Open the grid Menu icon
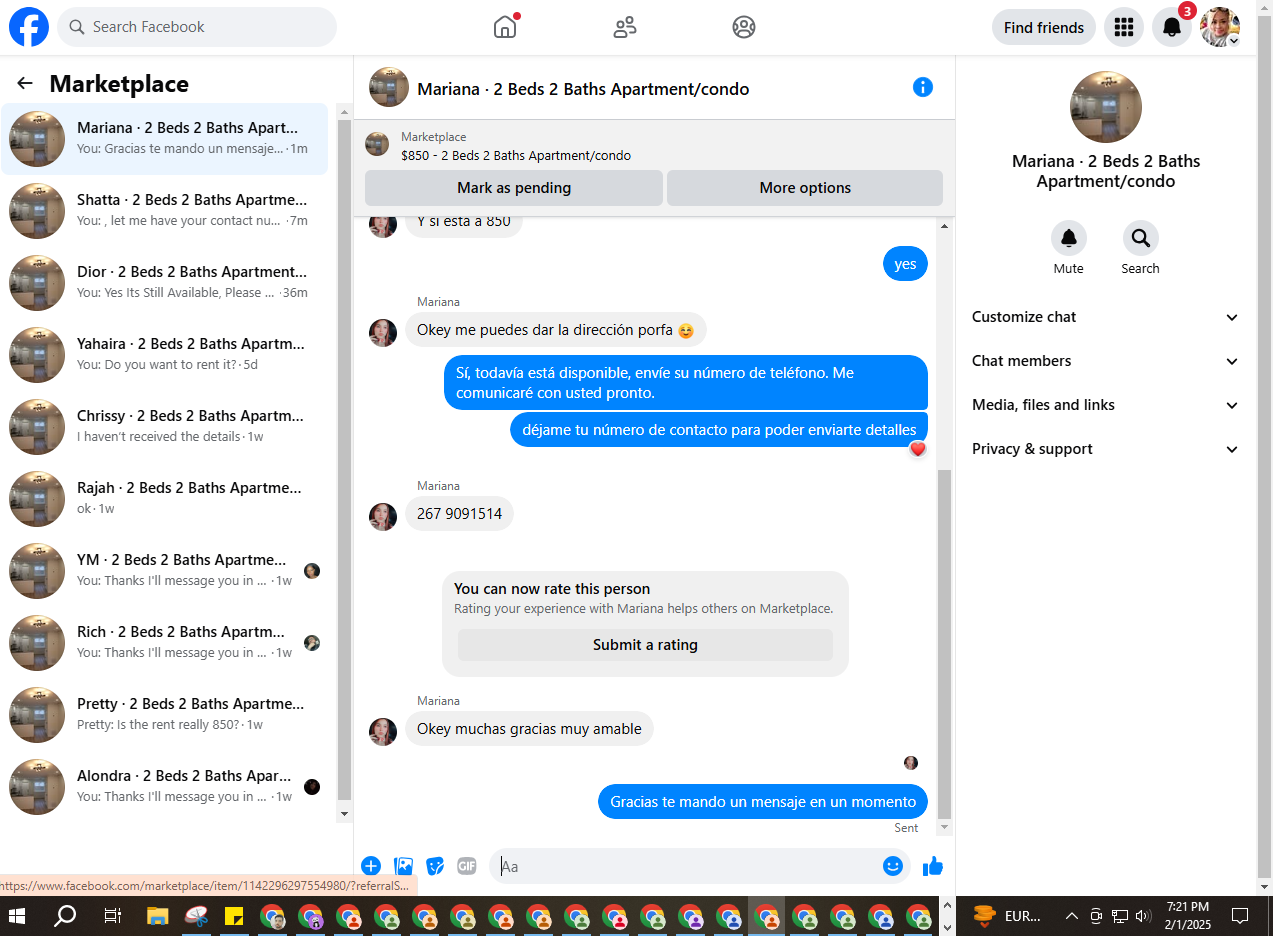 (1124, 27)
